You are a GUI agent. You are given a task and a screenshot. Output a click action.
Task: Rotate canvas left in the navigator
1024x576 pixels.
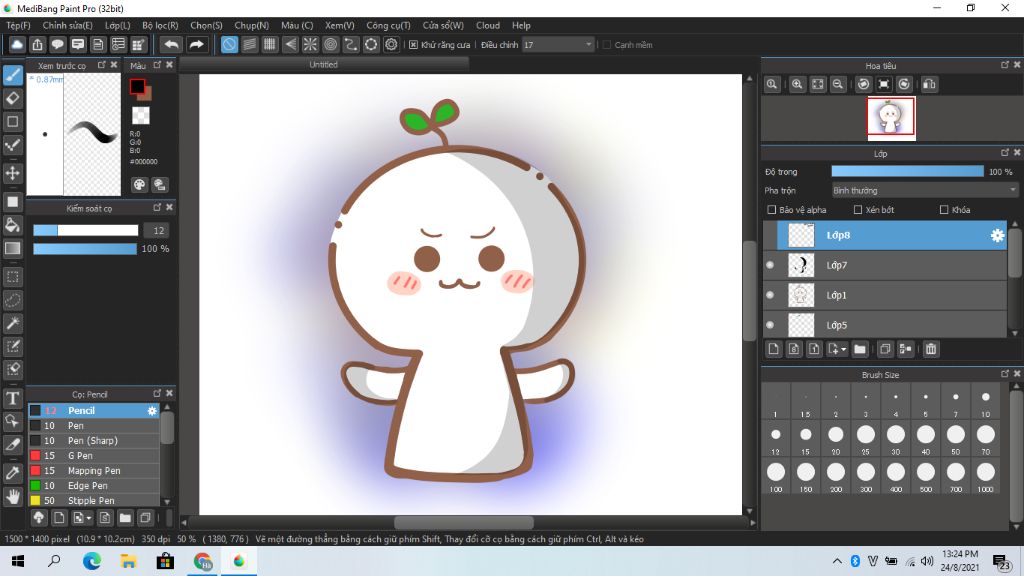(x=863, y=84)
